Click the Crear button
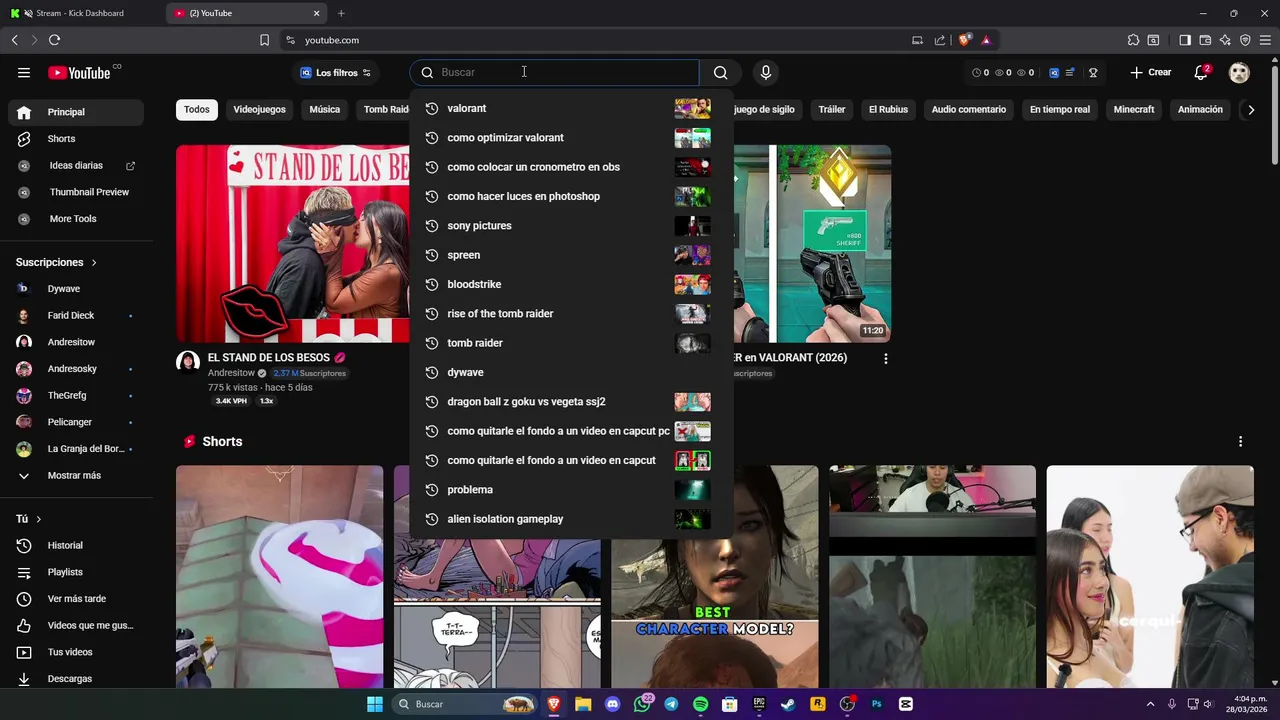Viewport: 1280px width, 720px height. (x=1151, y=72)
